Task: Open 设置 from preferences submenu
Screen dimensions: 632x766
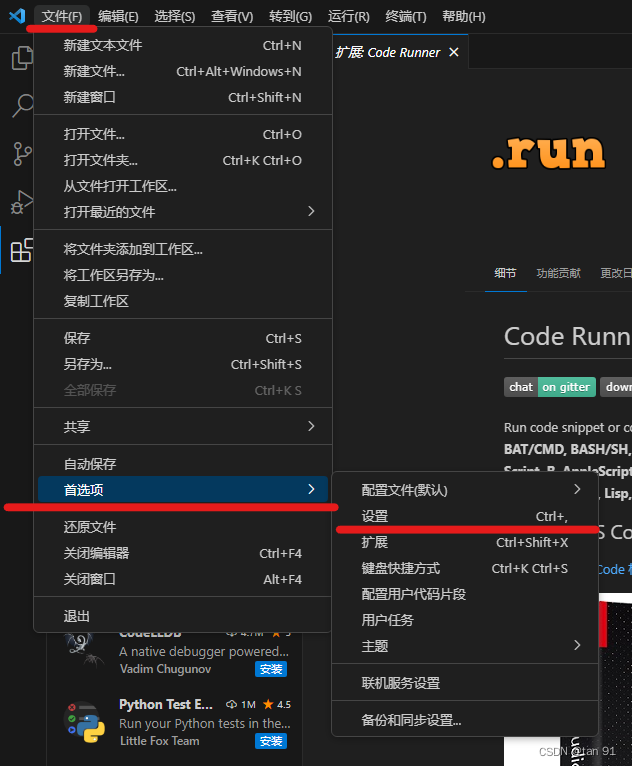Action: 465,516
